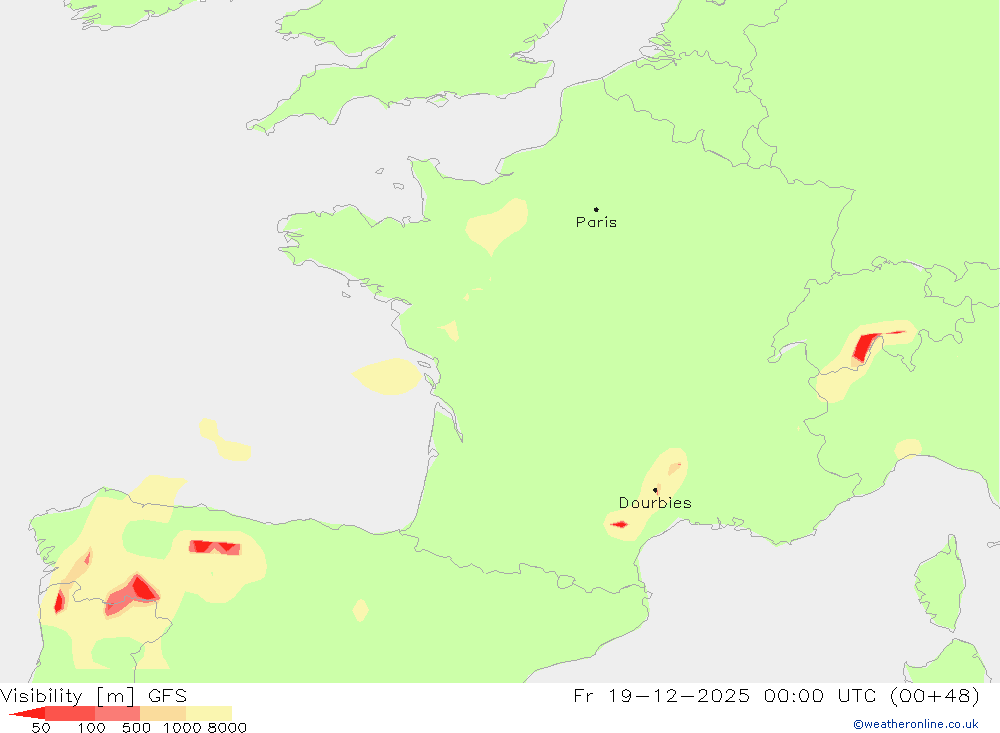1000x733 pixels.
Task: Select the pale yellow 1000-8000 legend swatch
Action: [209, 713]
